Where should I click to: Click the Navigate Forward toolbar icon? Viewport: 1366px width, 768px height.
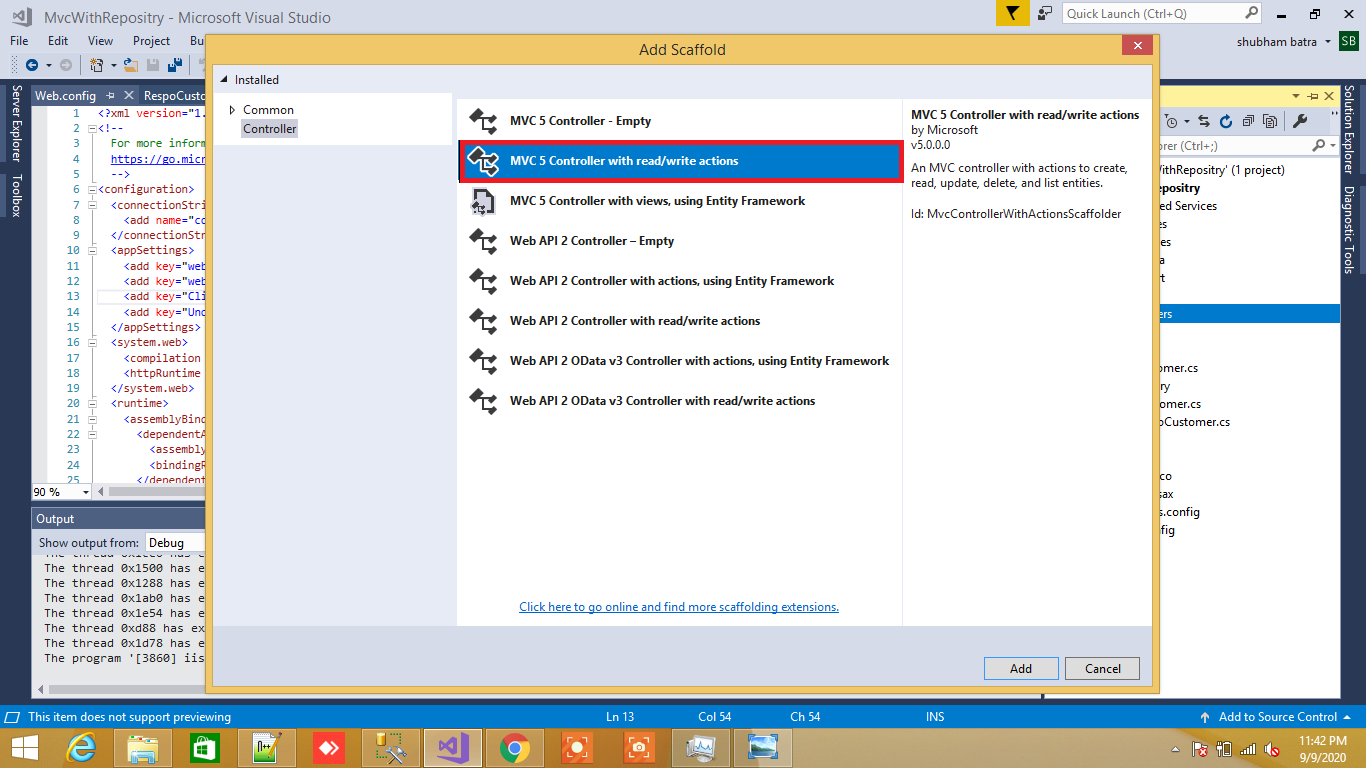coord(66,65)
